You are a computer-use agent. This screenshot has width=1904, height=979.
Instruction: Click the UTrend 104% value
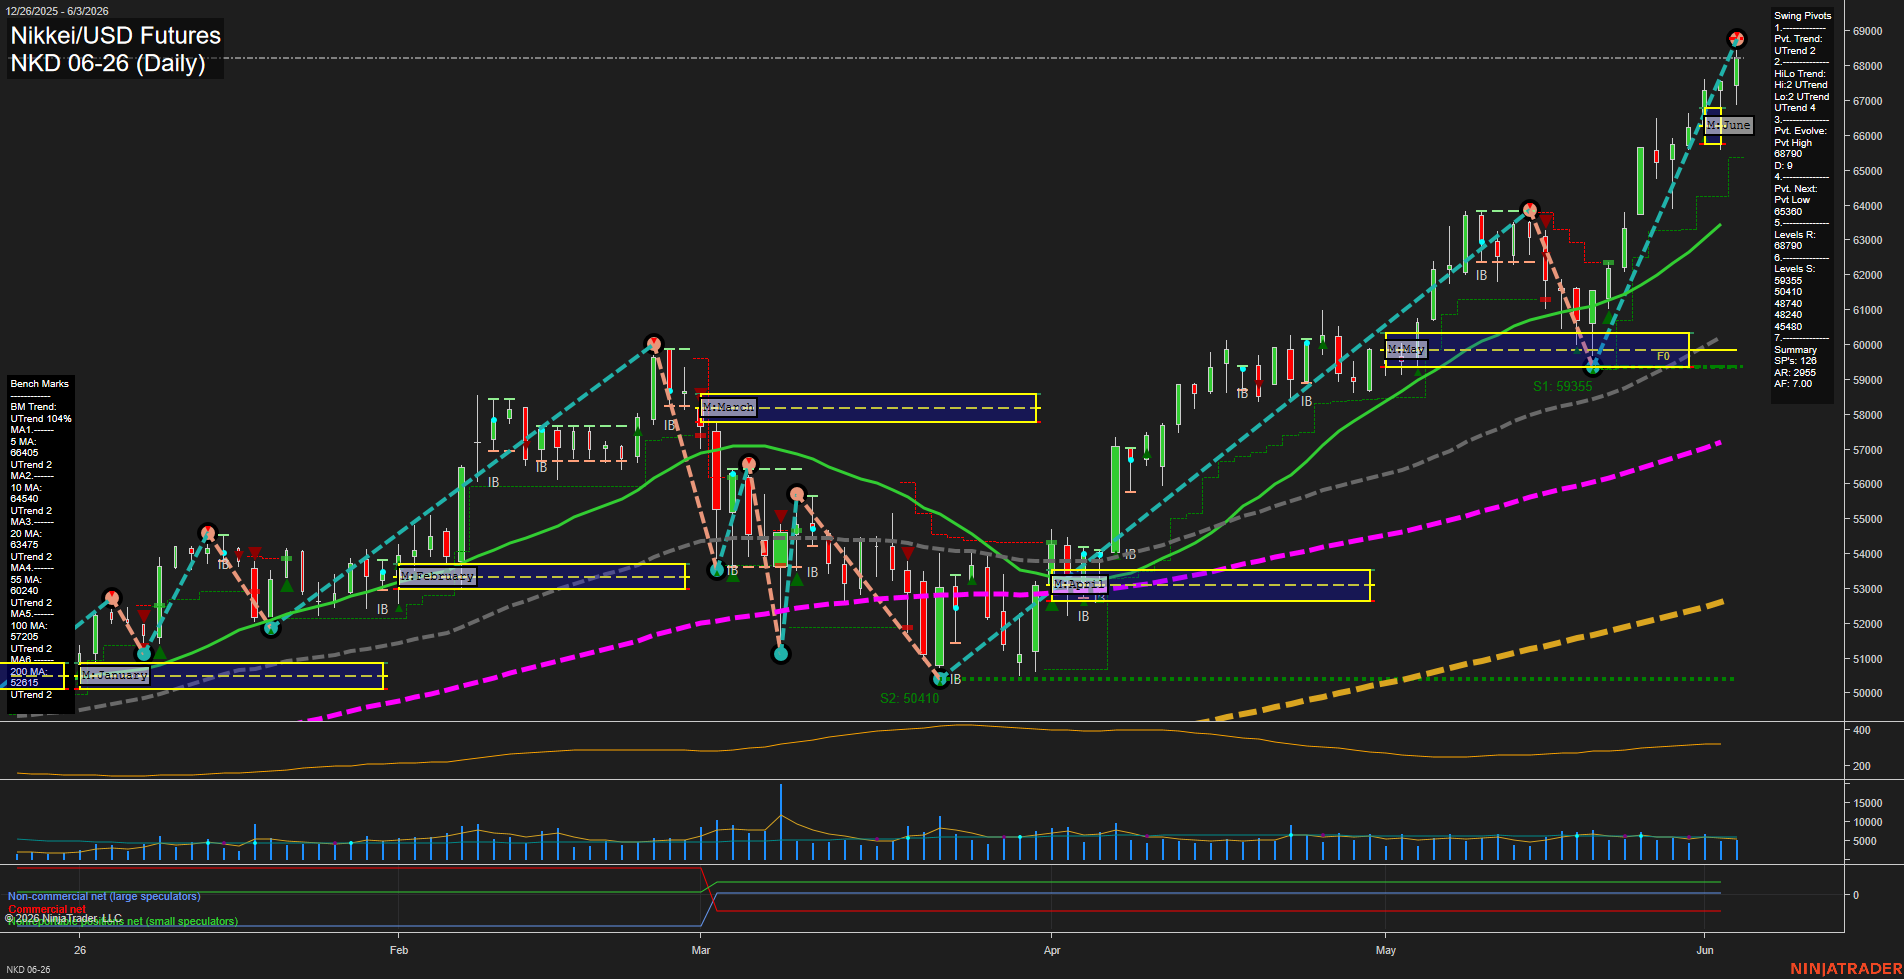tap(41, 419)
